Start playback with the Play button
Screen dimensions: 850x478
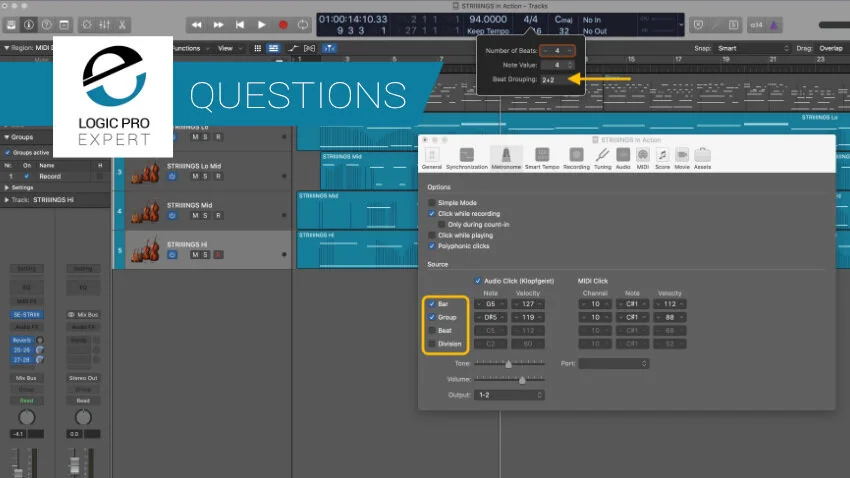[261, 25]
